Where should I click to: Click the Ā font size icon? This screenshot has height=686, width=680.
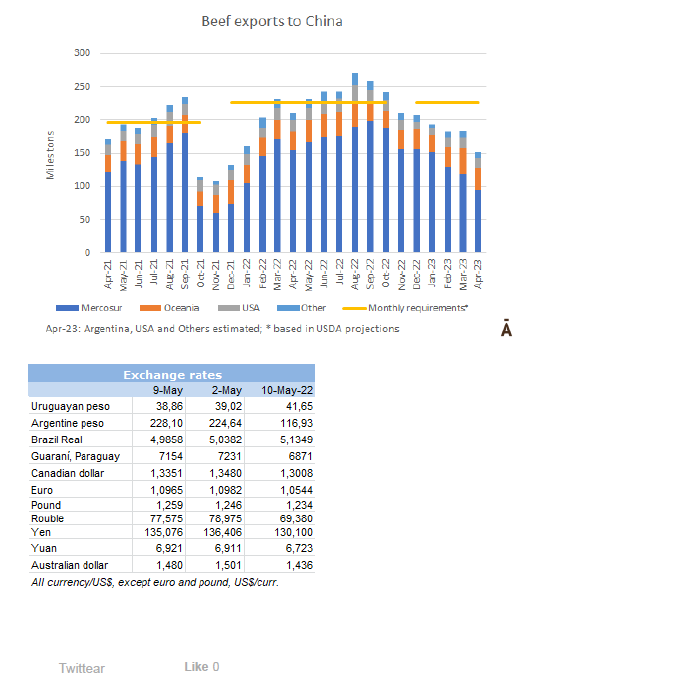tap(506, 329)
